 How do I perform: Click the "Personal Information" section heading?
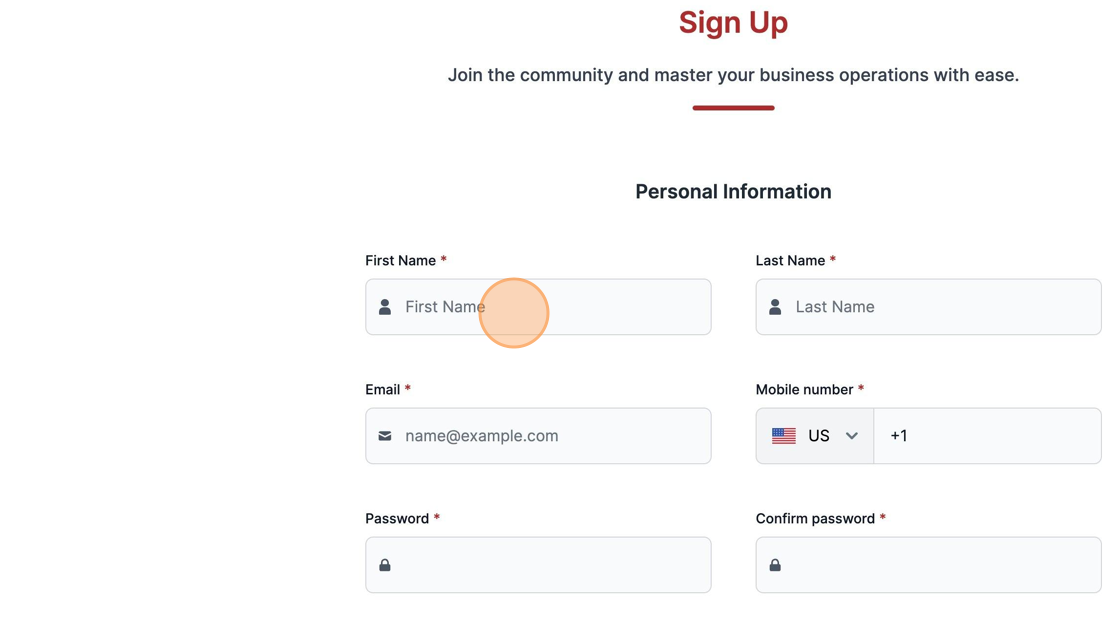point(734,192)
